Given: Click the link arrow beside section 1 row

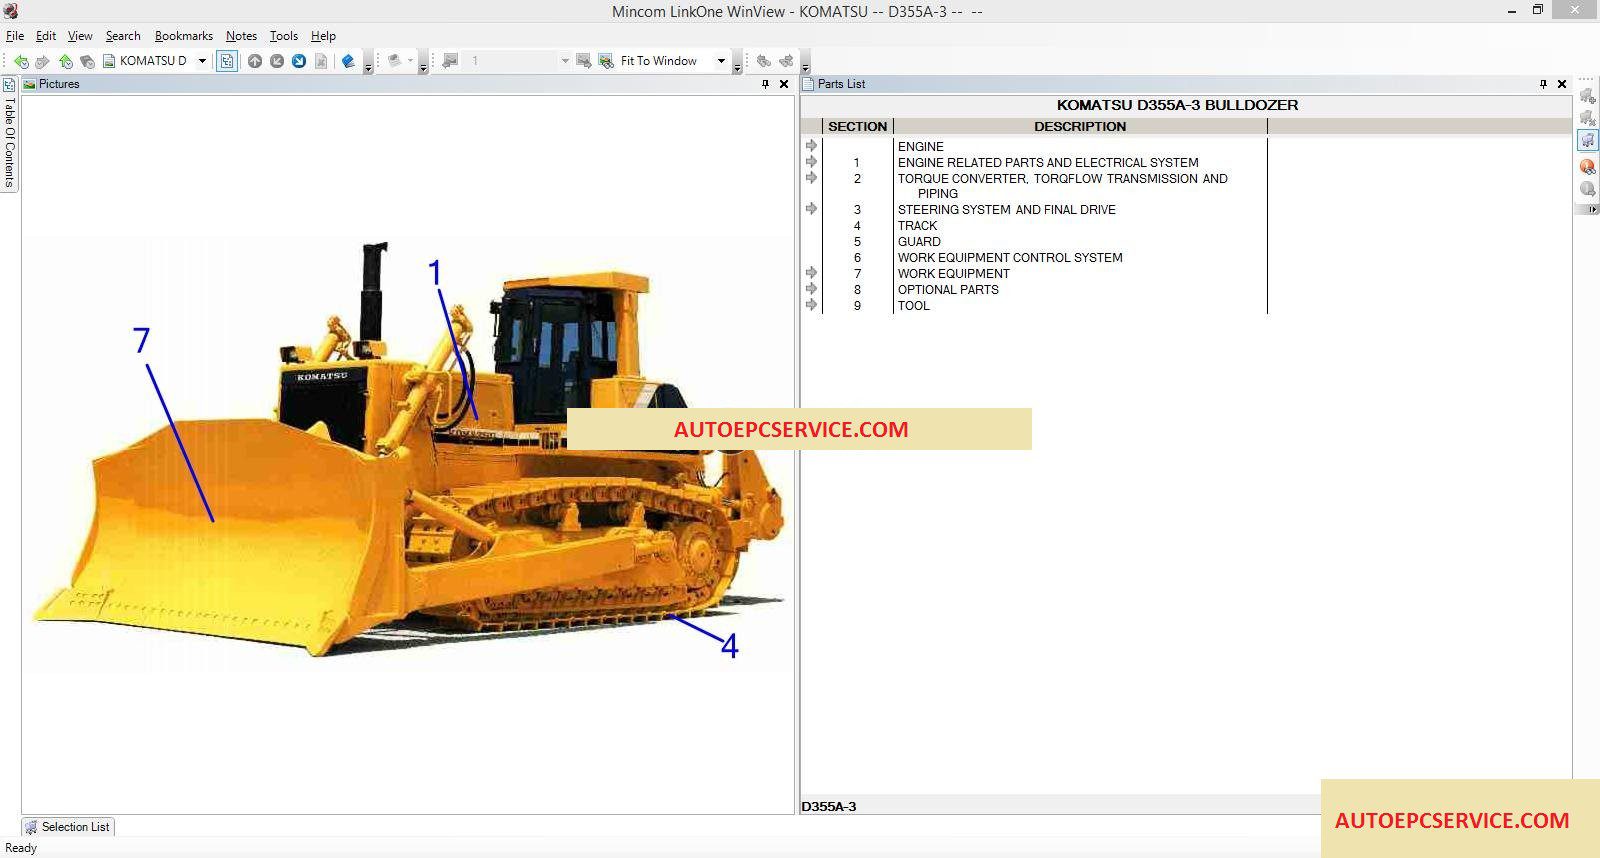Looking at the screenshot, I should [811, 162].
